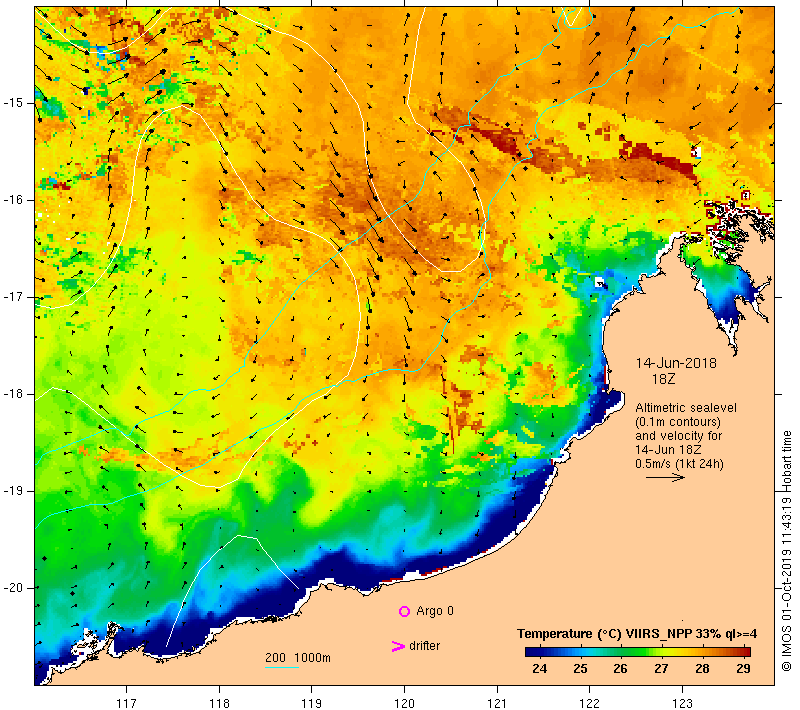Click longitude axis label 118

click(219, 703)
